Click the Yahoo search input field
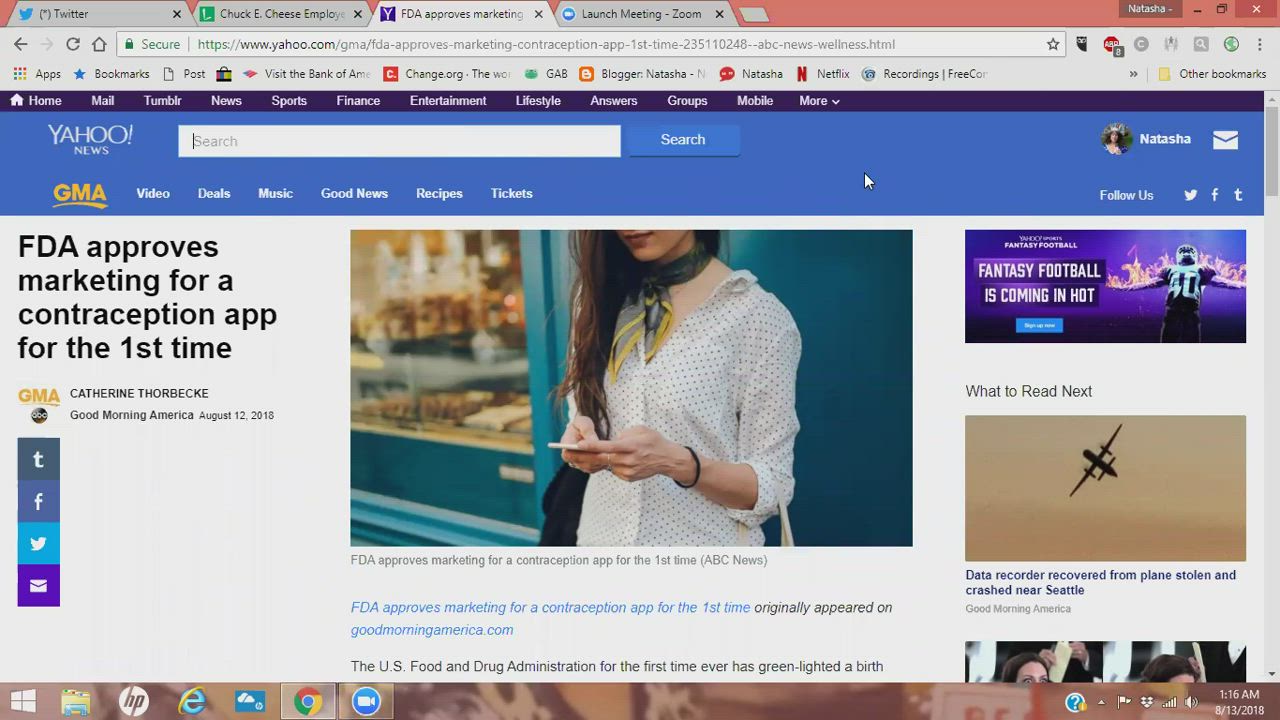The image size is (1280, 720). [x=399, y=141]
